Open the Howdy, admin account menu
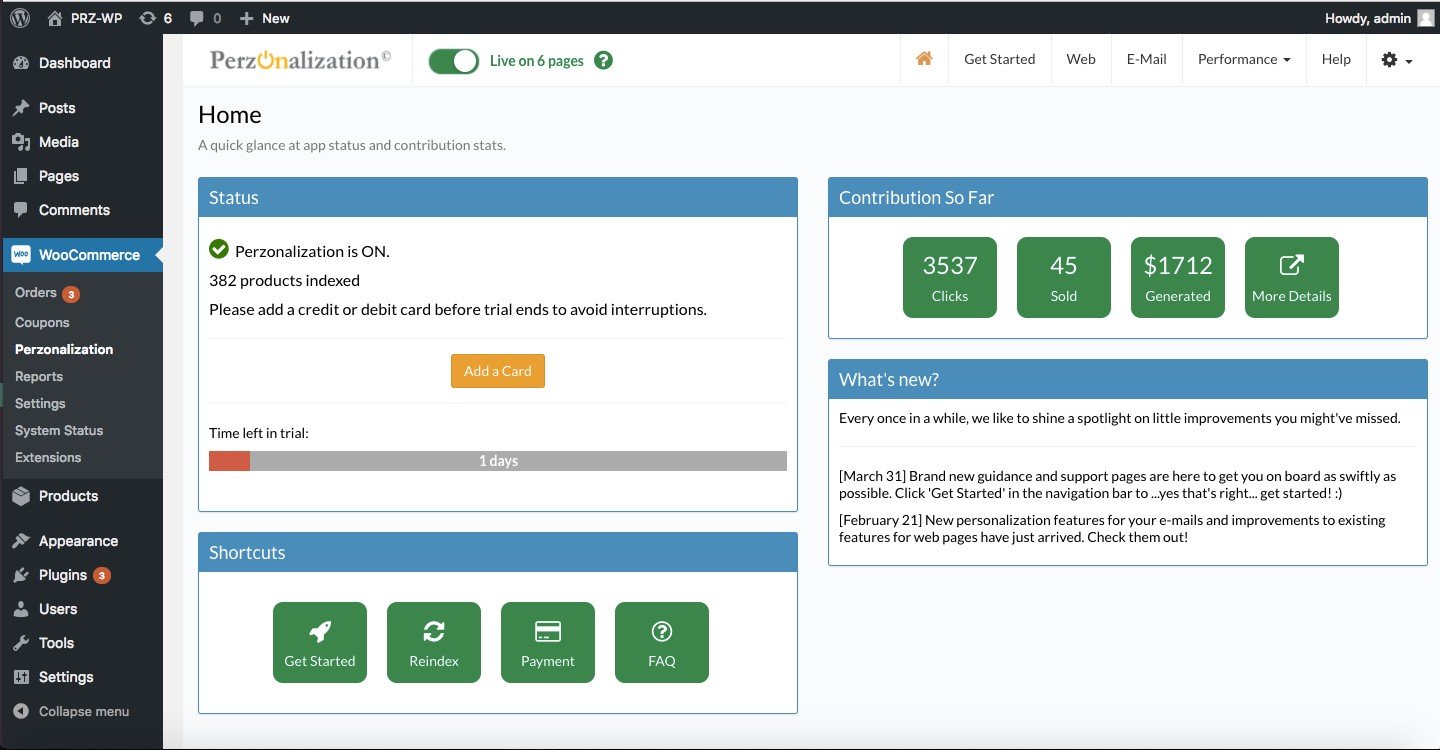 pos(1381,18)
